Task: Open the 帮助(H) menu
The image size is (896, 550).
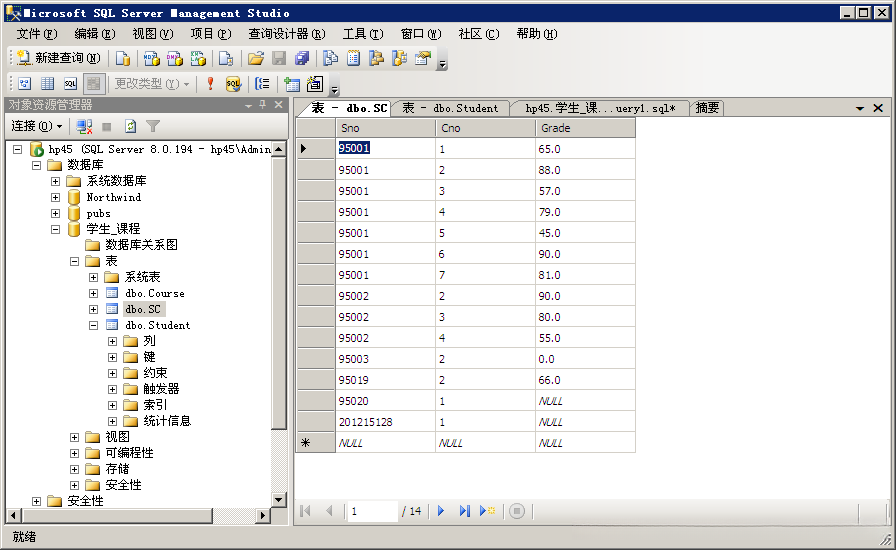Action: coord(537,34)
